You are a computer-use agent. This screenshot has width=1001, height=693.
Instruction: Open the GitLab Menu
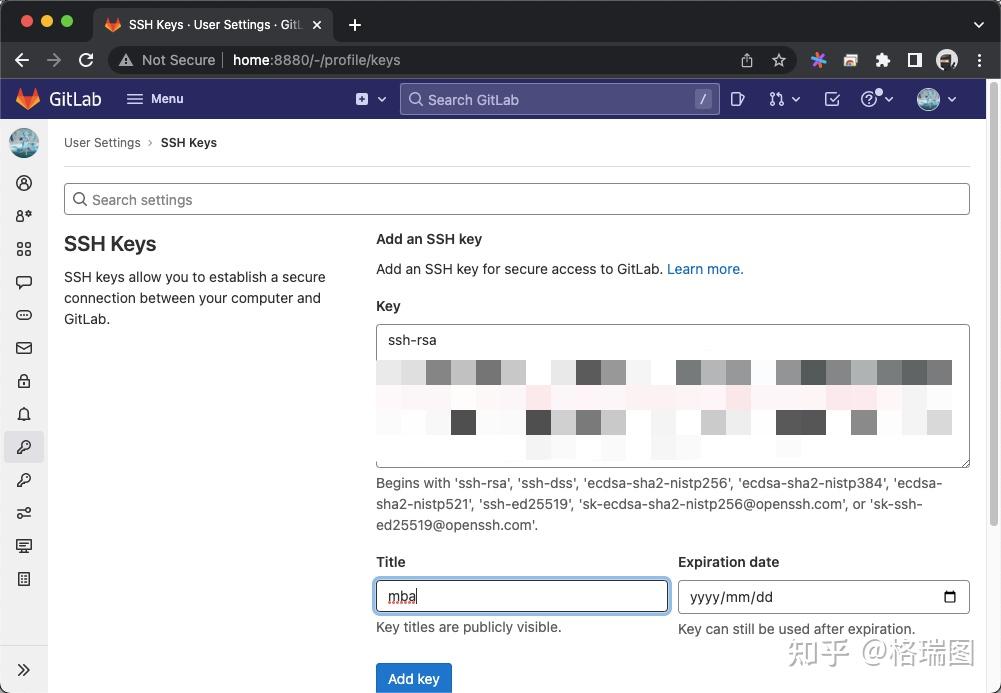click(155, 99)
